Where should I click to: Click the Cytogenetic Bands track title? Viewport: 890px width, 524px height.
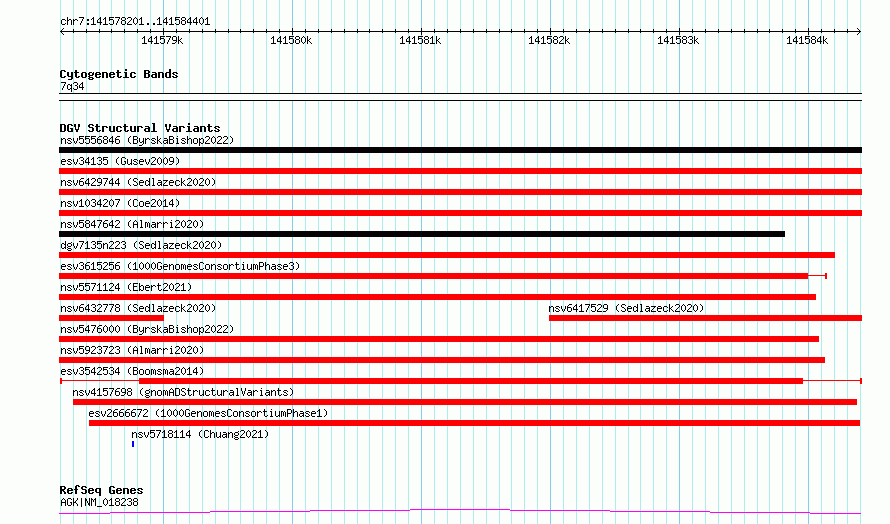coord(119,74)
